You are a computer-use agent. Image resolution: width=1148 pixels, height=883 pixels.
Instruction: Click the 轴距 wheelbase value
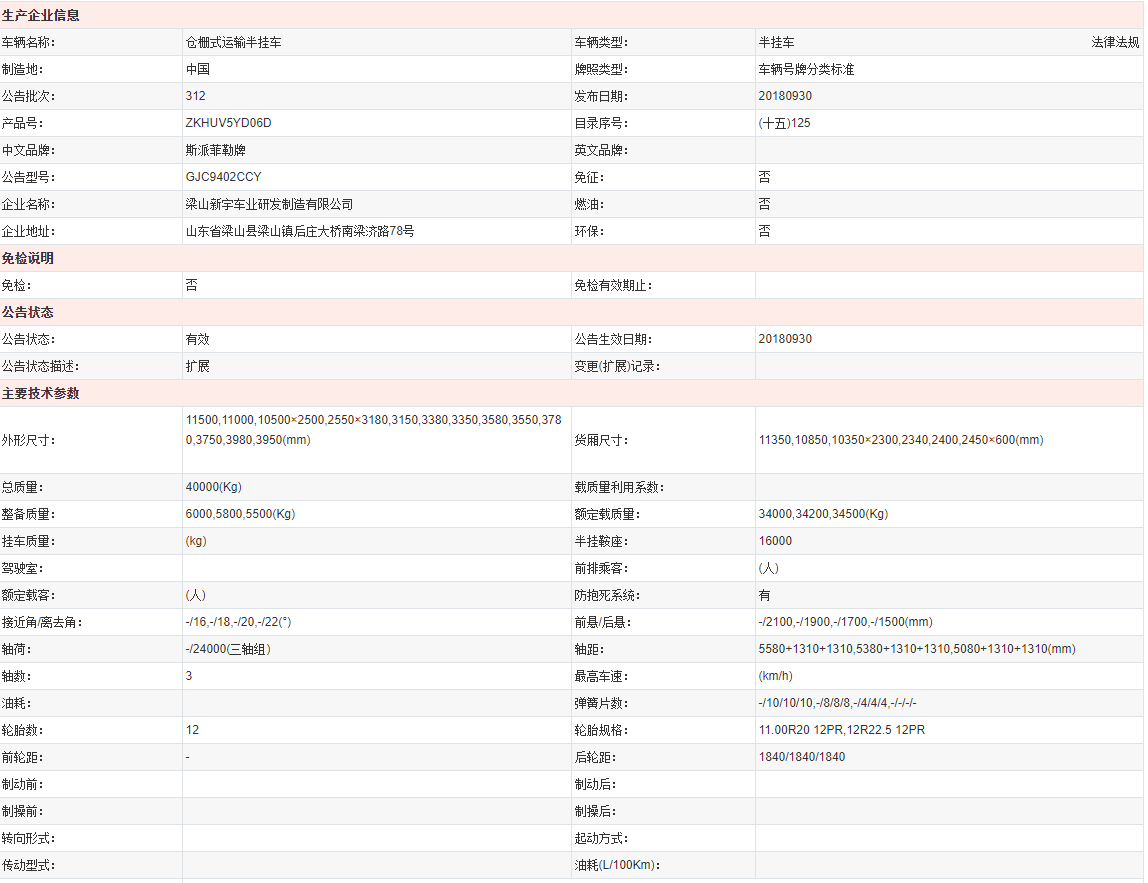[916, 650]
